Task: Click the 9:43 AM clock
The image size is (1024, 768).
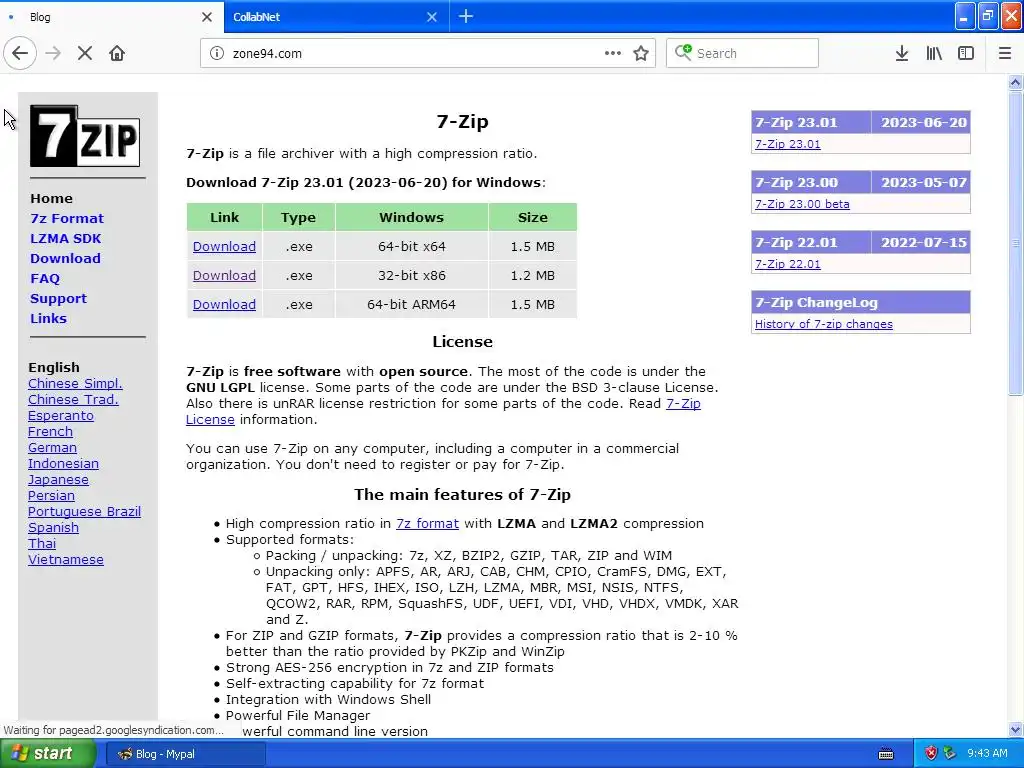Action: 987,754
